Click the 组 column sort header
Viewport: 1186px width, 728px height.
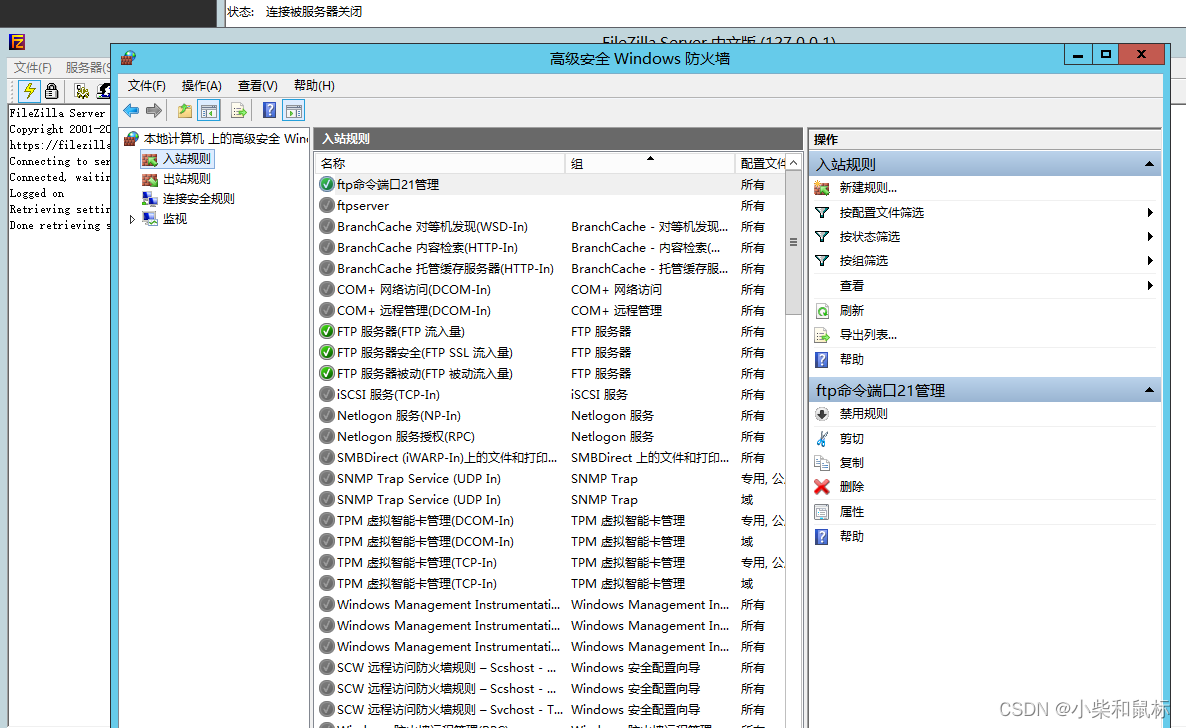[650, 163]
